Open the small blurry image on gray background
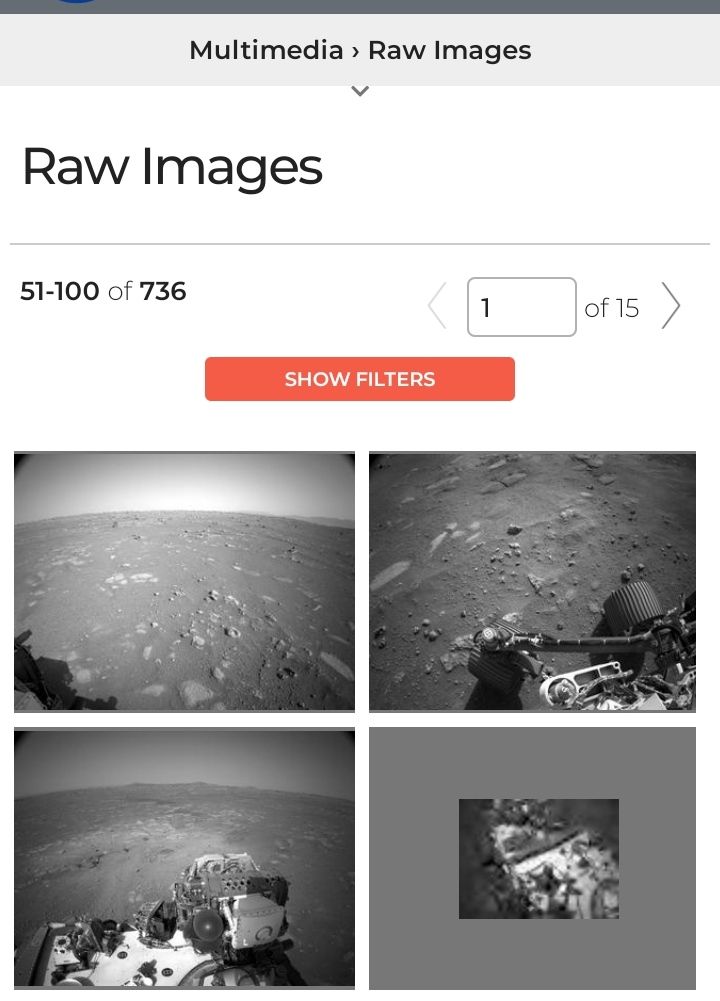Image resolution: width=720 pixels, height=1001 pixels. pos(539,859)
